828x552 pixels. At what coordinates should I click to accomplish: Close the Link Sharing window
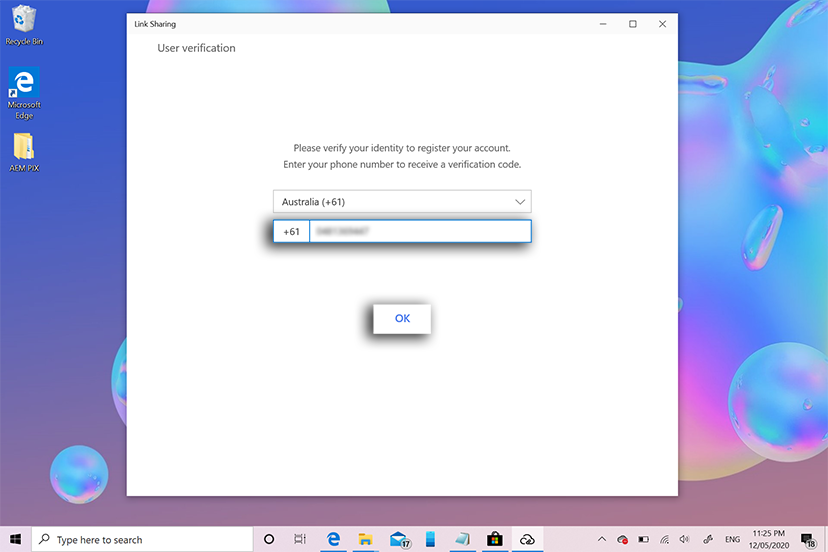click(x=662, y=24)
